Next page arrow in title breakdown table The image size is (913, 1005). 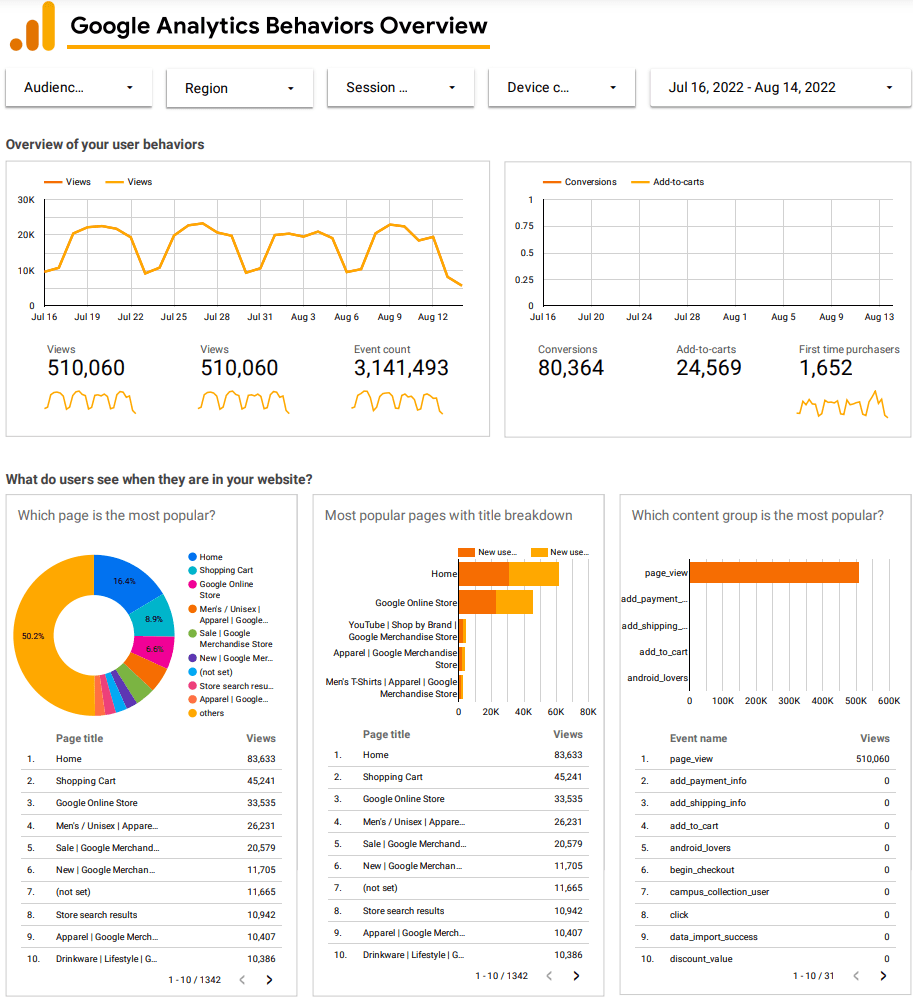point(576,976)
